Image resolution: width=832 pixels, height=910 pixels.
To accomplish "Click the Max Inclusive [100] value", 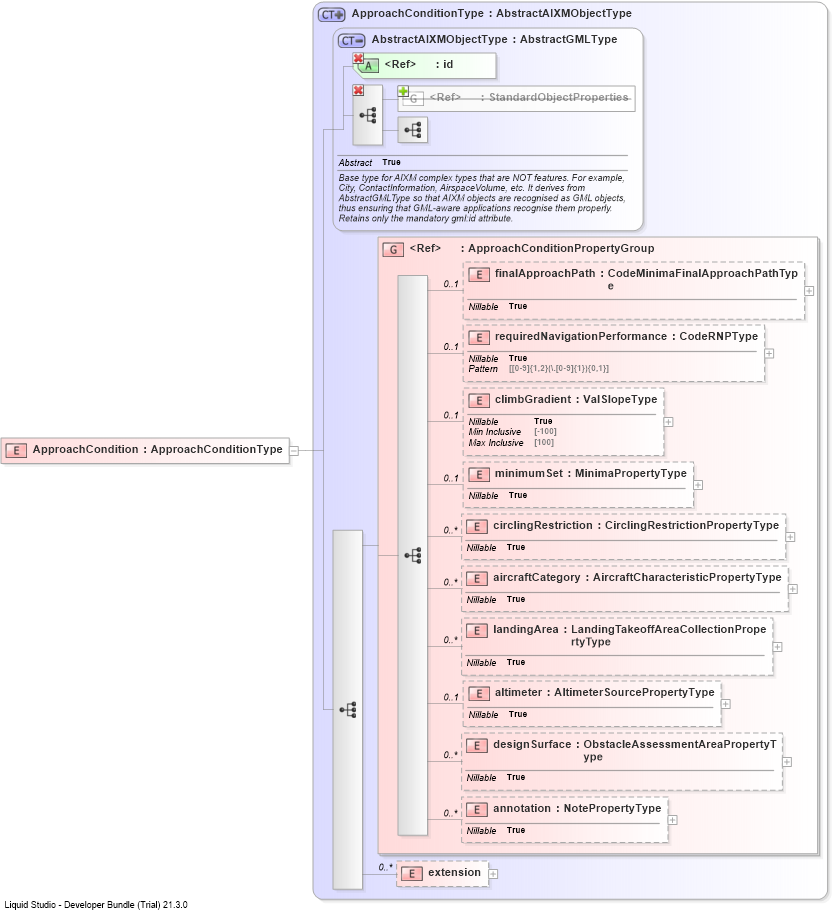I will click(x=544, y=442).
